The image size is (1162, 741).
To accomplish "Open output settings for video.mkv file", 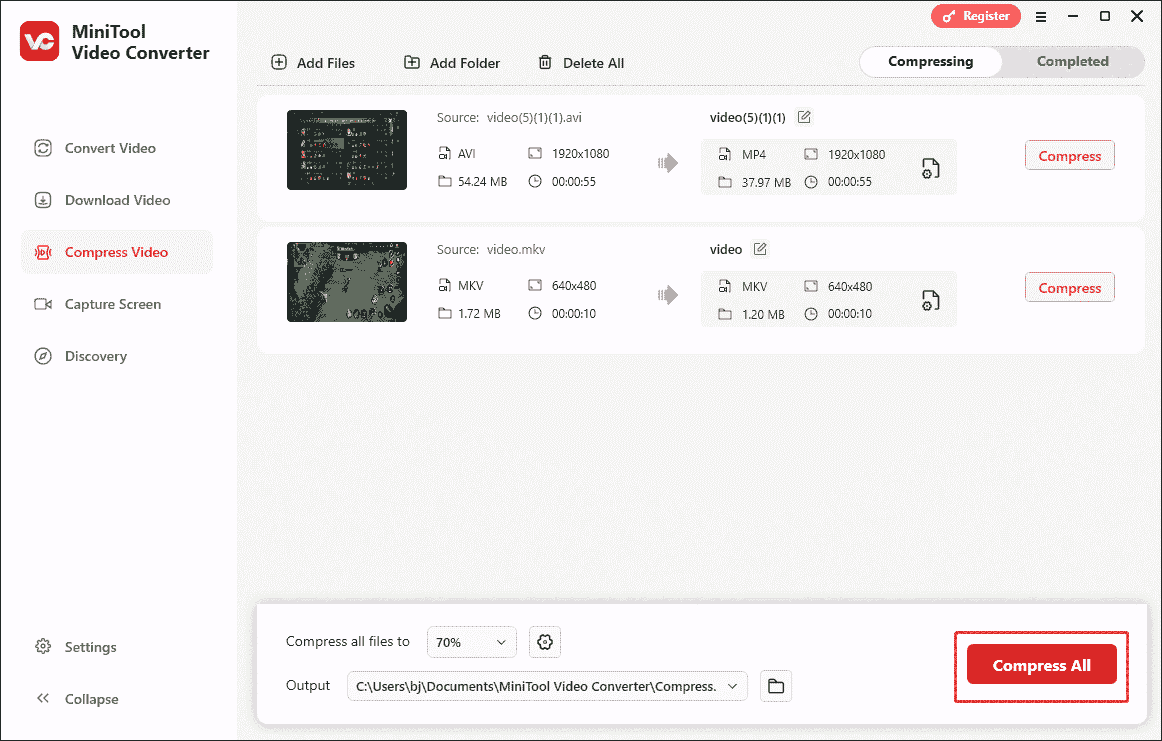I will coord(930,300).
